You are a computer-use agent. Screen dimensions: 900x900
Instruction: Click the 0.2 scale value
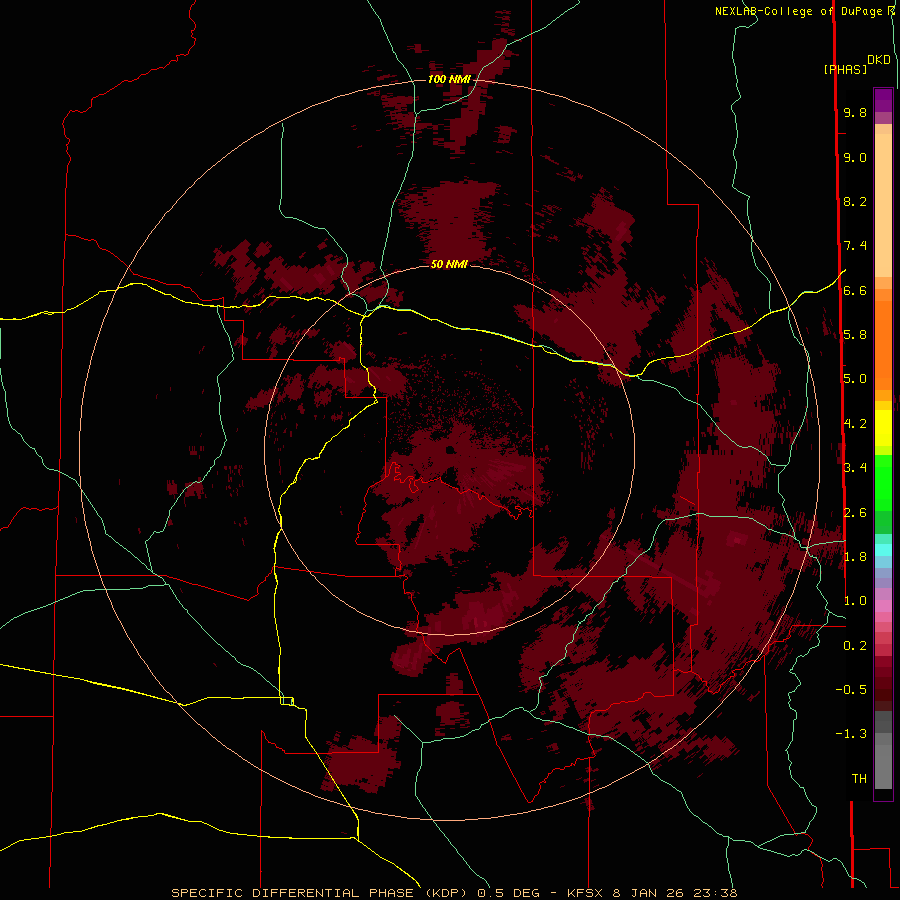pos(855,646)
